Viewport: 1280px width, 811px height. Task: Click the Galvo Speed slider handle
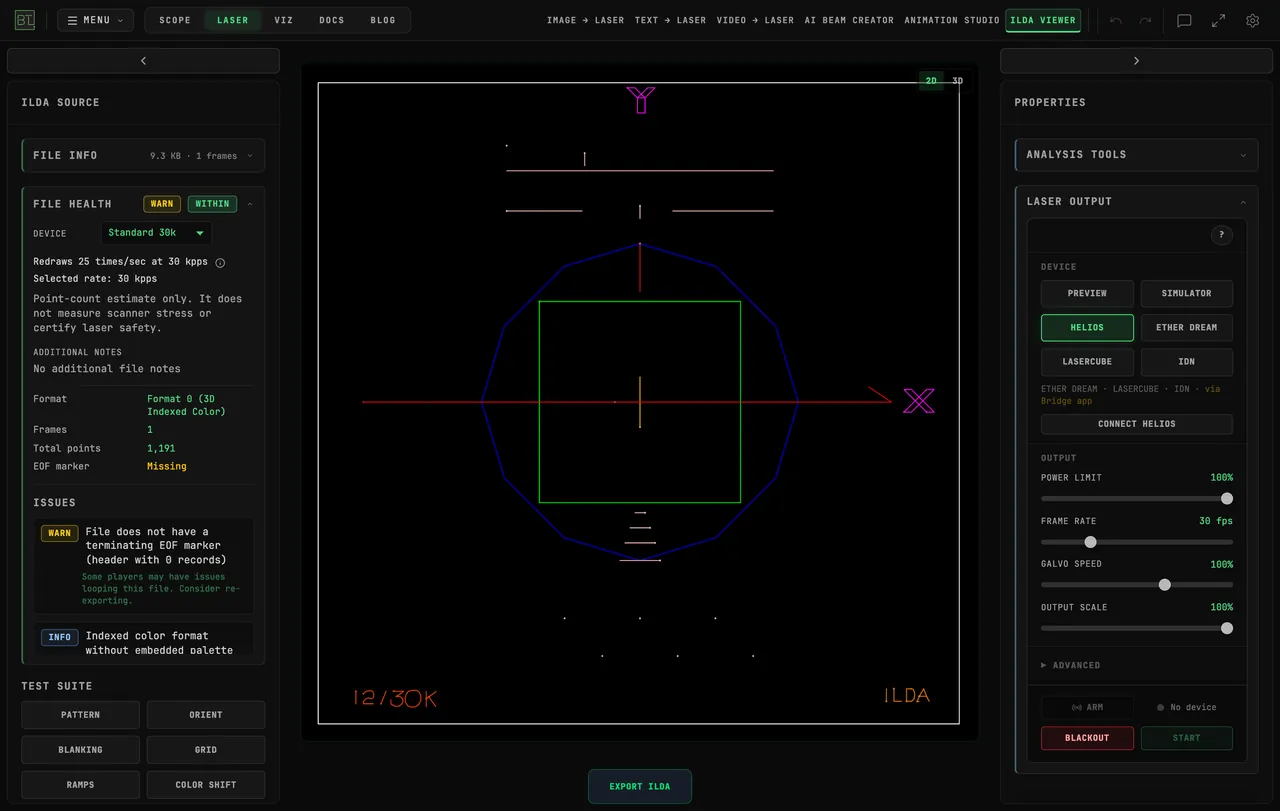[x=1164, y=585]
